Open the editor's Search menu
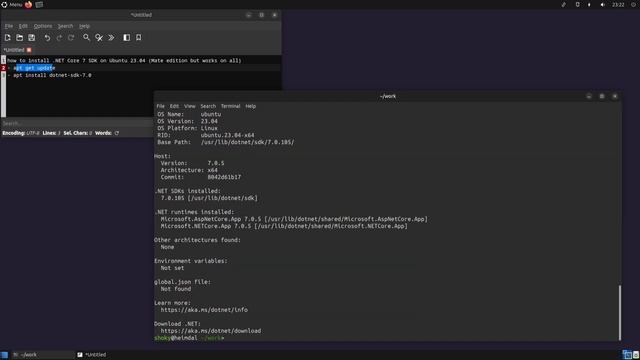The image size is (640, 360). pos(65,26)
